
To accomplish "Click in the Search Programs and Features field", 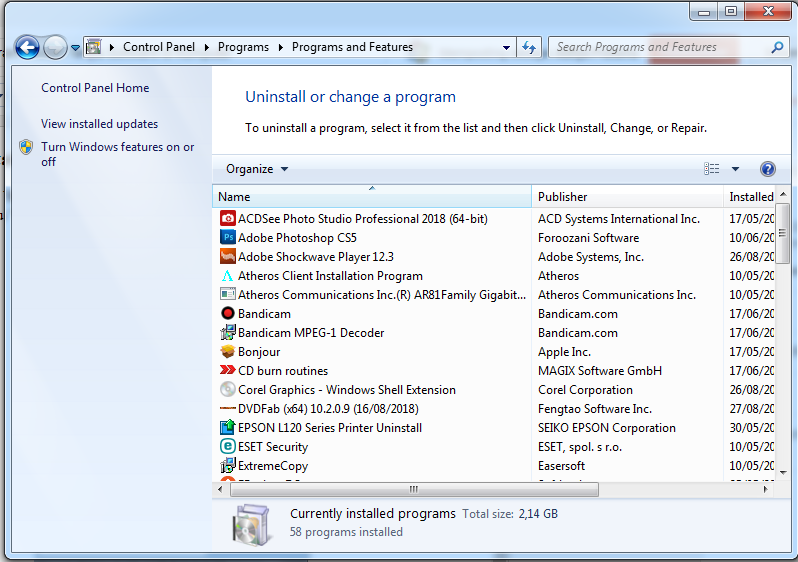I will pyautogui.click(x=661, y=47).
